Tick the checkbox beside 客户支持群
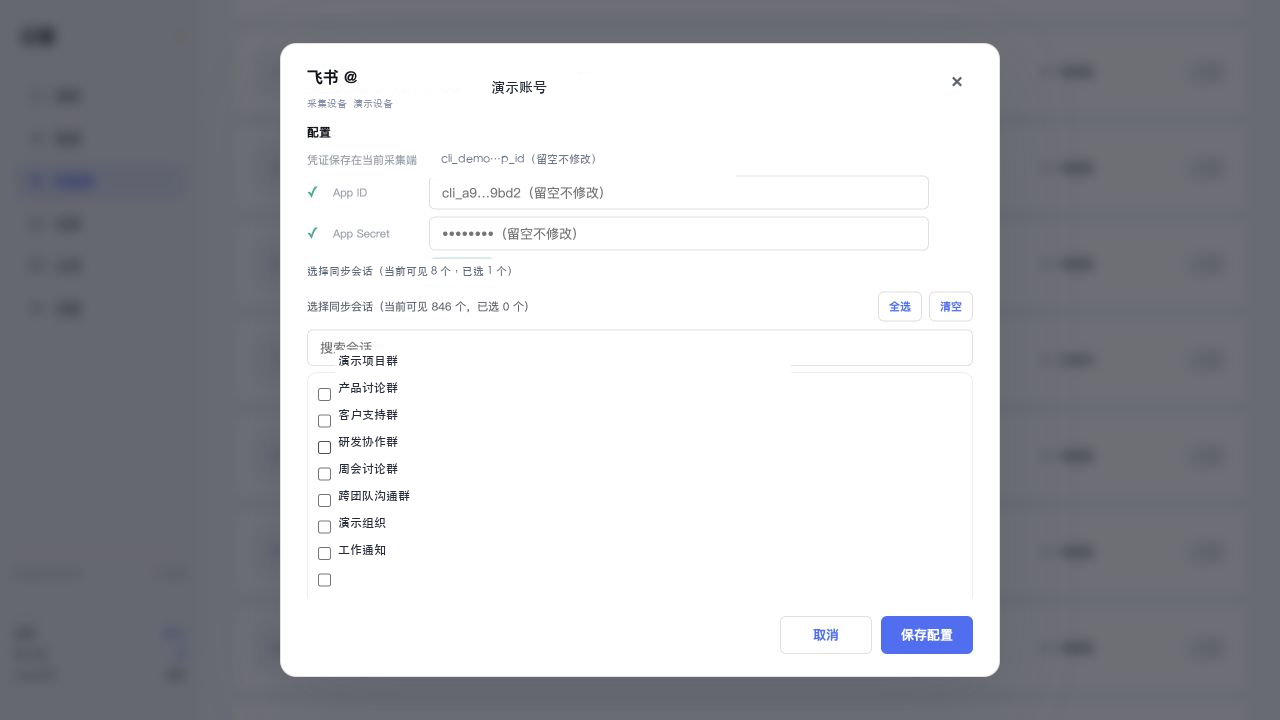This screenshot has height=720, width=1280. 324,421
